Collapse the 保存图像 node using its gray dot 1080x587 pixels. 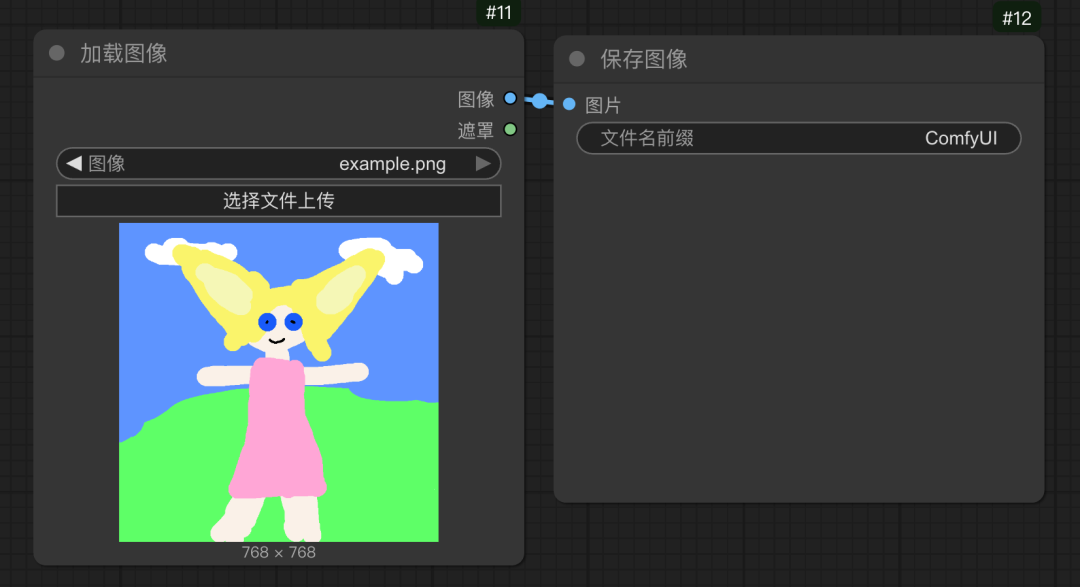(577, 59)
